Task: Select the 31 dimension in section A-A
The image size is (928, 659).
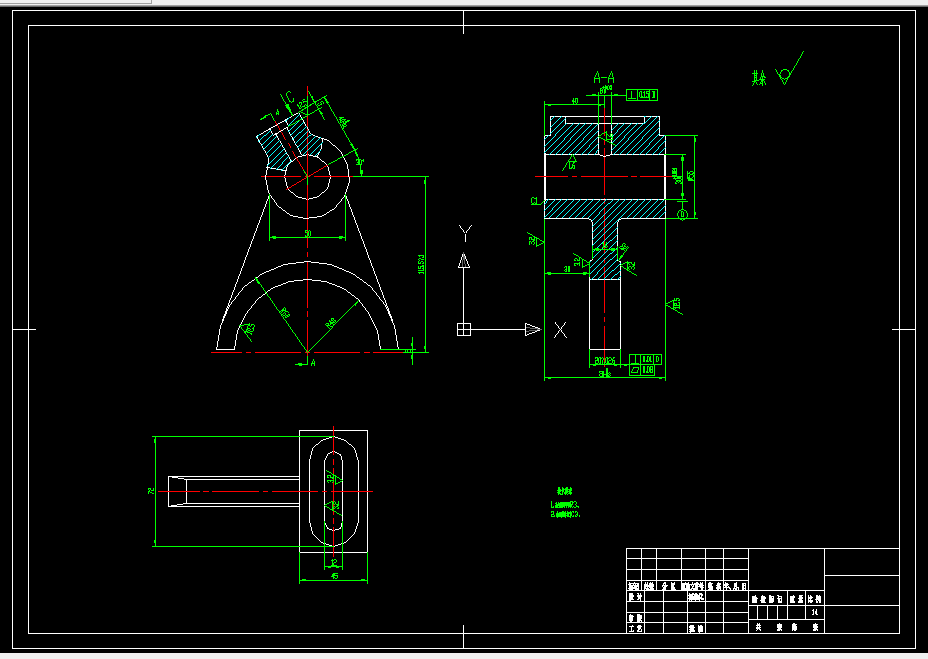Action: coord(566,269)
